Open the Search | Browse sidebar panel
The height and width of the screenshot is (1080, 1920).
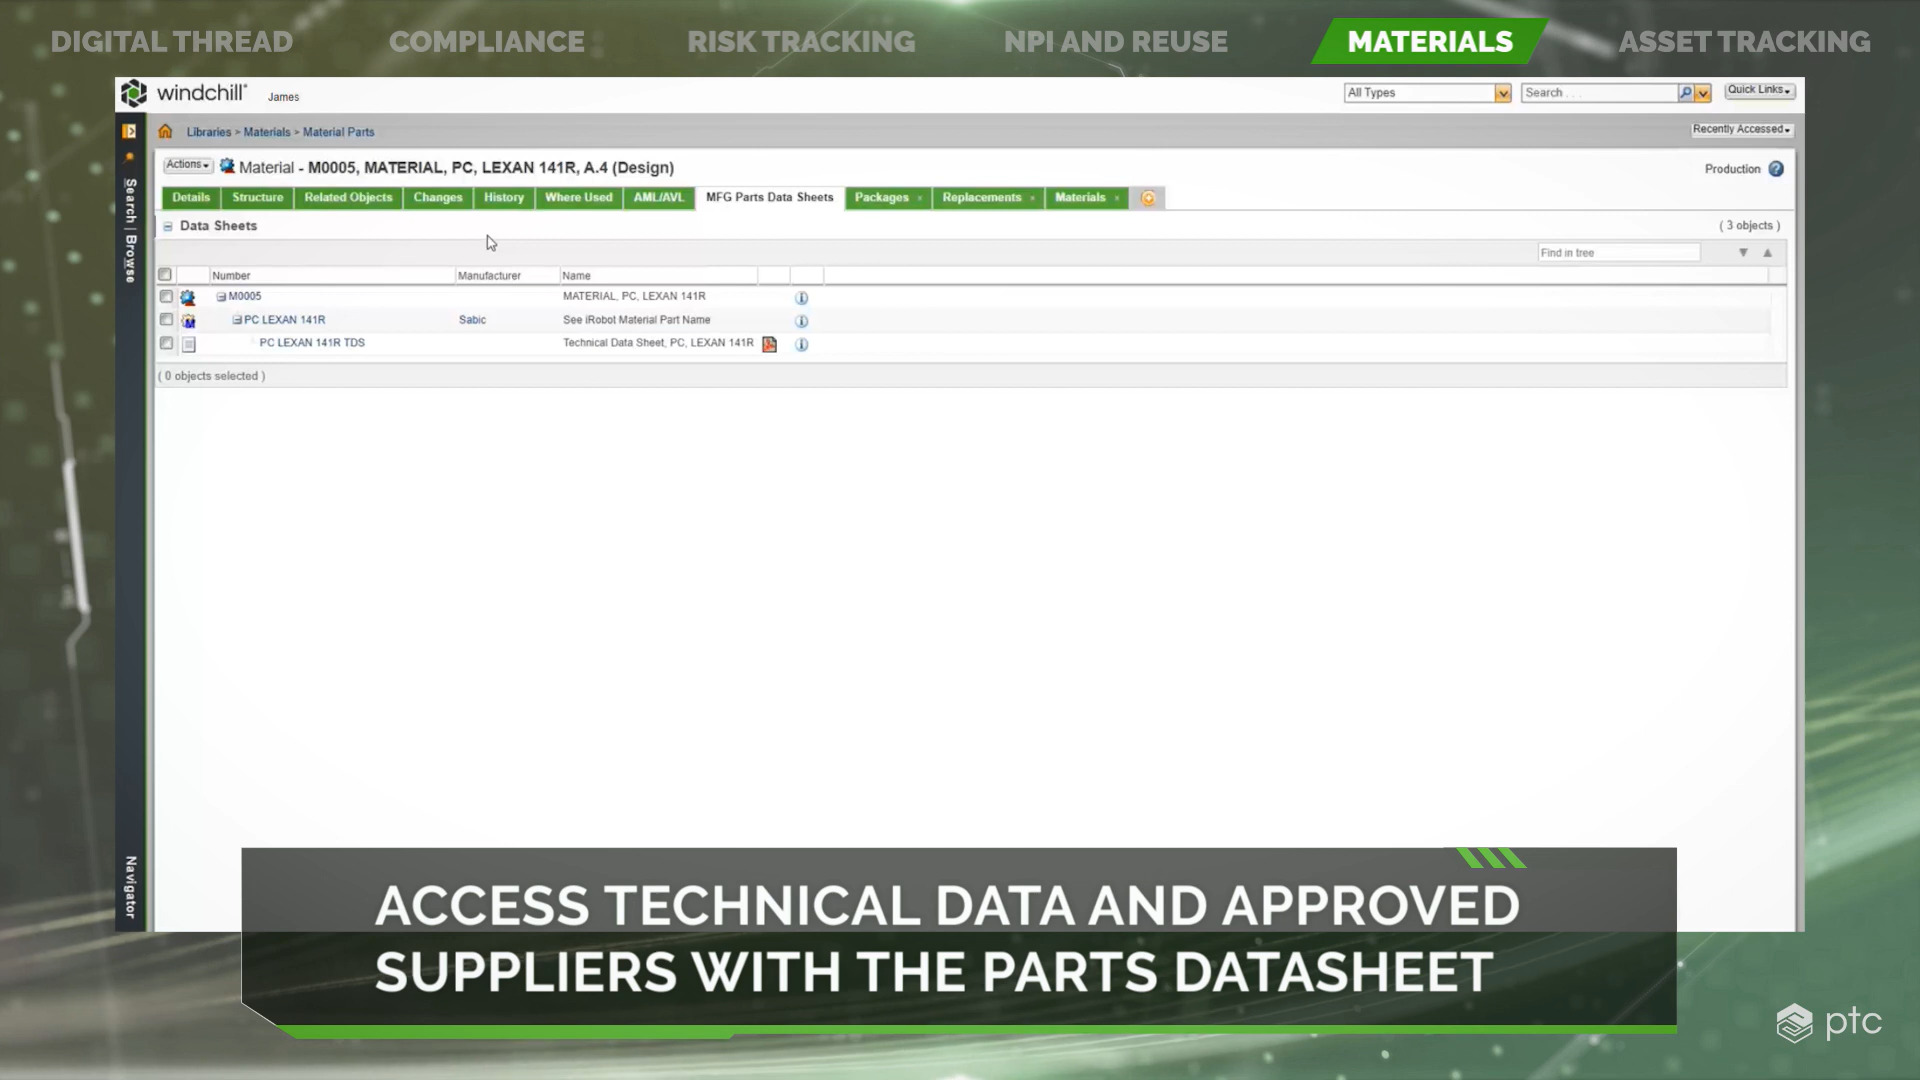[130, 230]
